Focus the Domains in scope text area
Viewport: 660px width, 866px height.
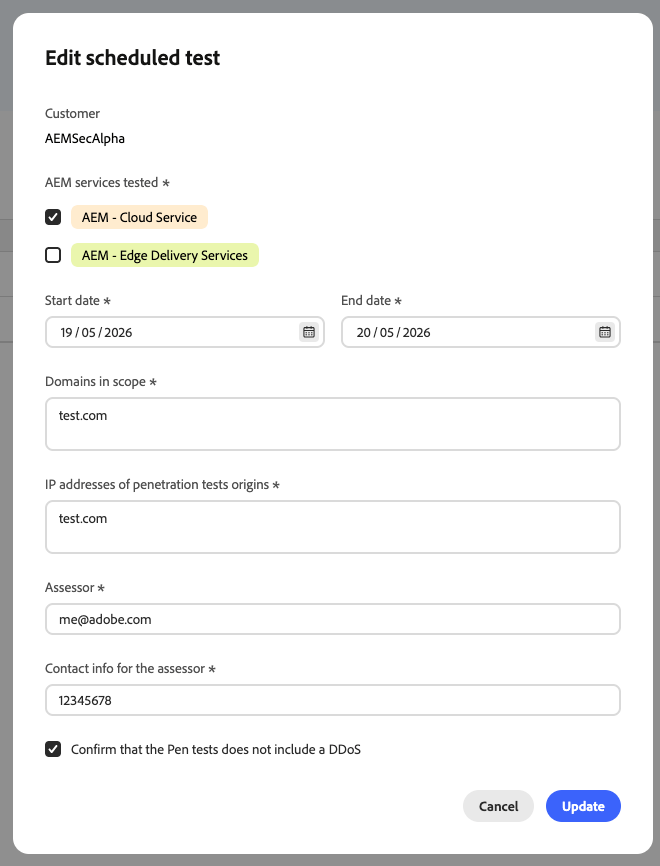point(332,424)
